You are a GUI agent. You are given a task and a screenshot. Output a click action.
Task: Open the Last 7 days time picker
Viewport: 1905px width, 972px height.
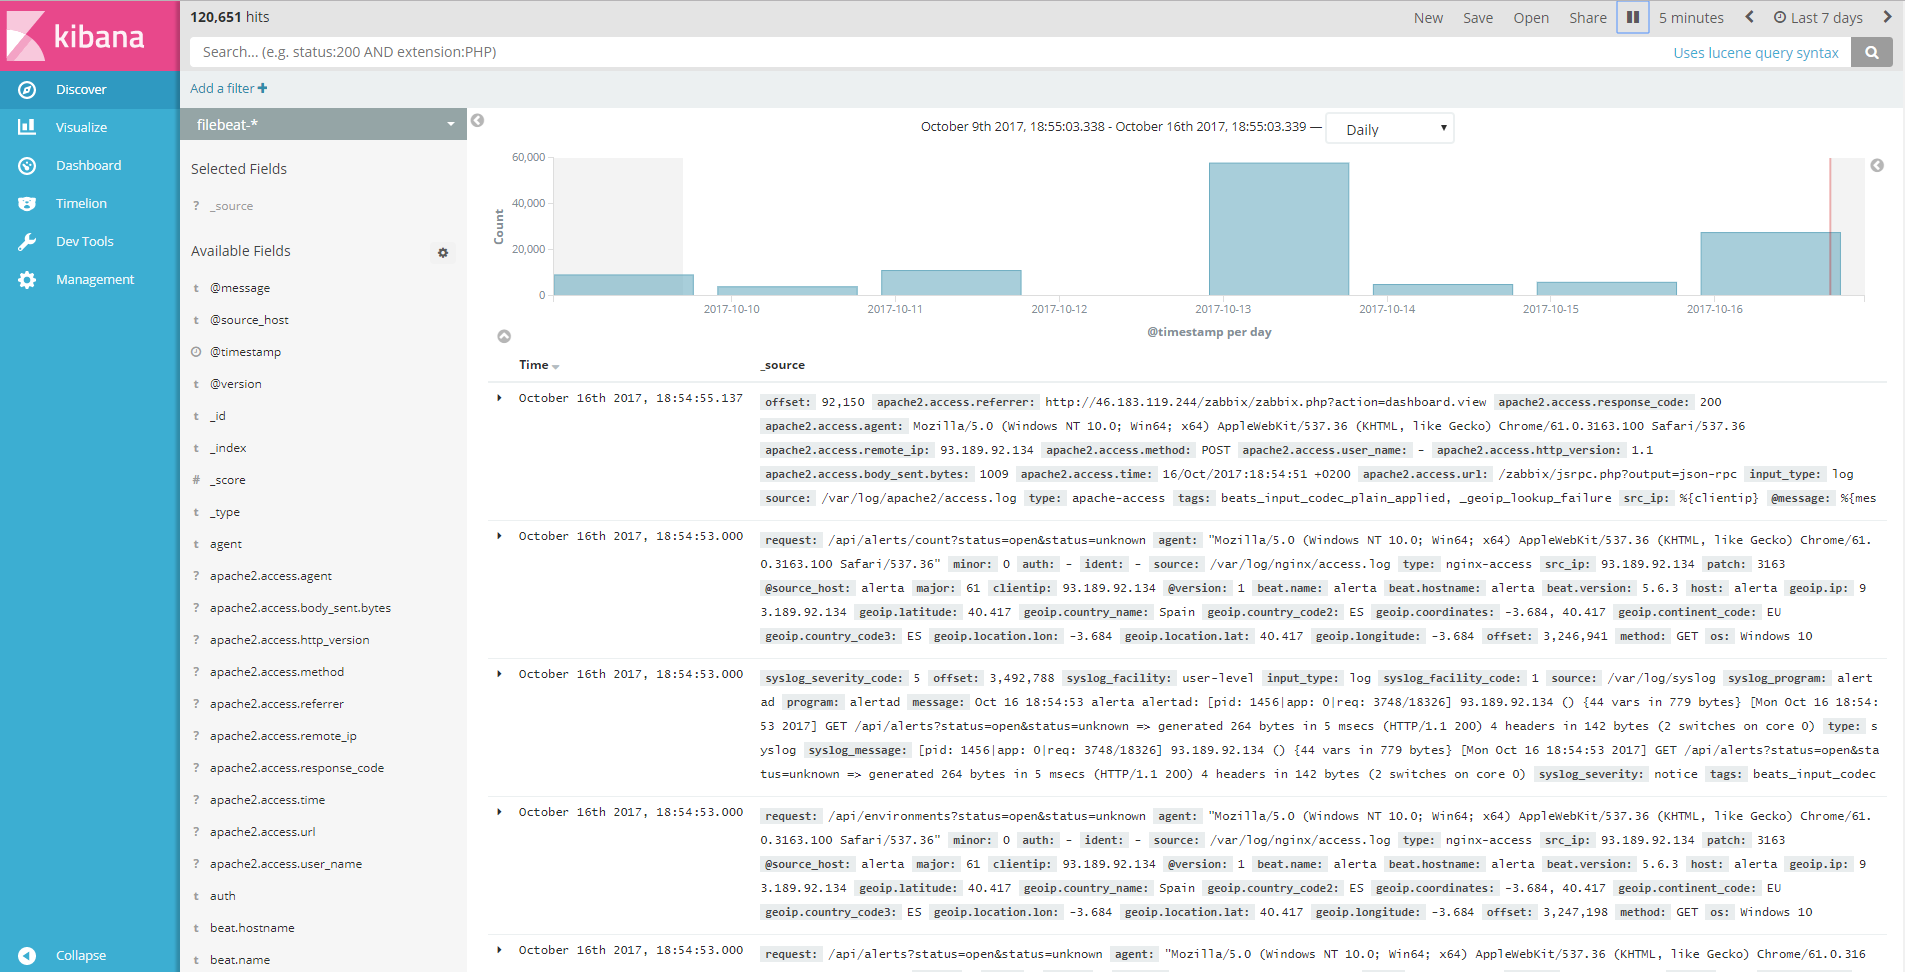point(1818,18)
